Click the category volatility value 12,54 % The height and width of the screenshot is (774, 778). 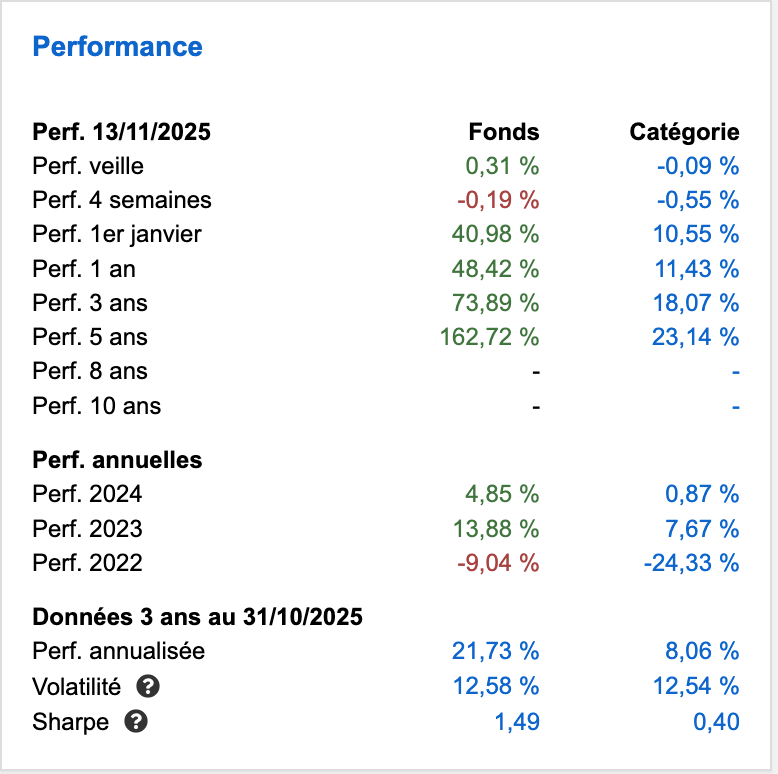(x=695, y=687)
